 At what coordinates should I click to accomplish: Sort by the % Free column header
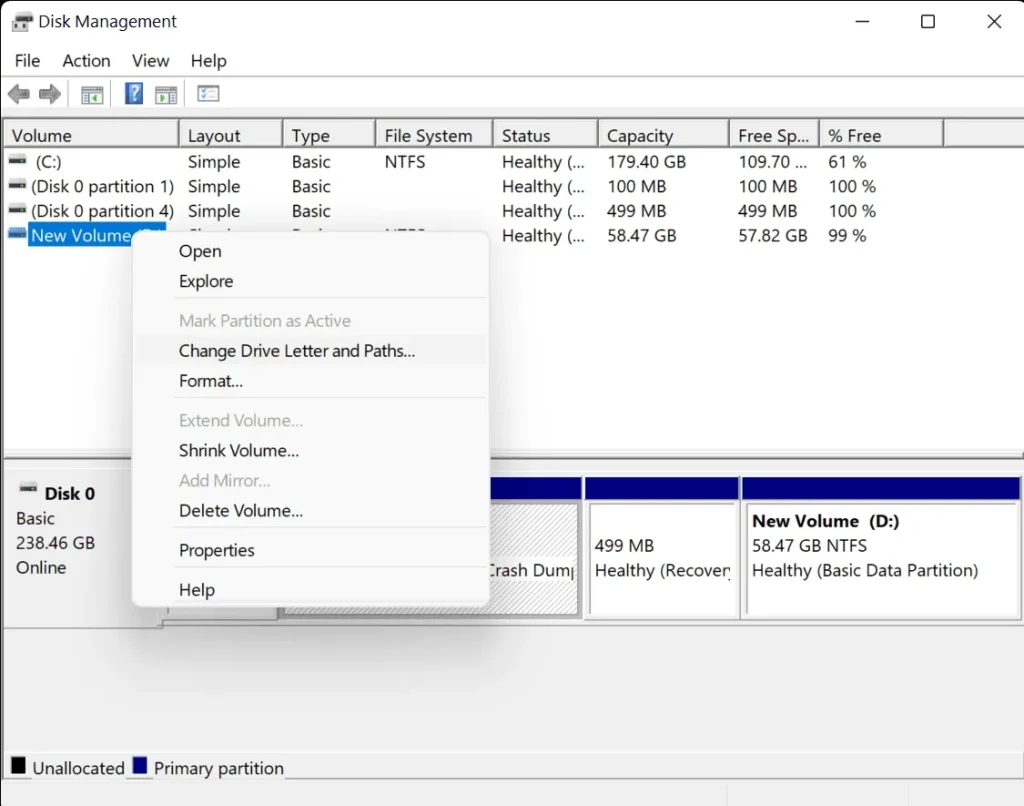click(x=882, y=135)
